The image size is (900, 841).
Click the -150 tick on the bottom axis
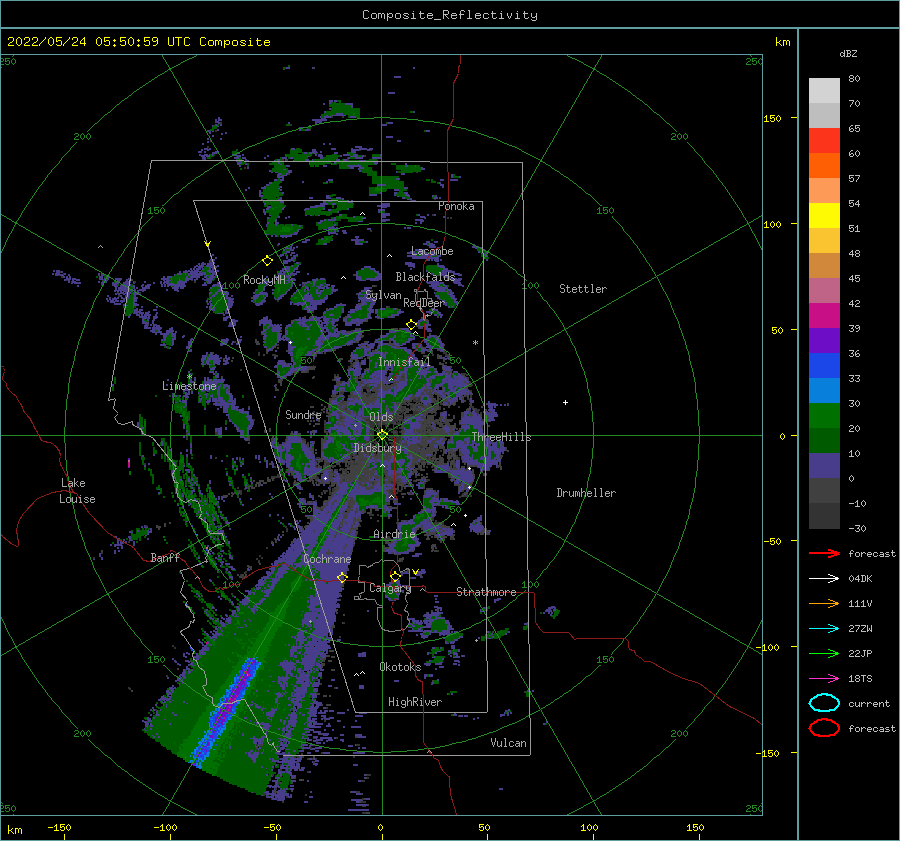pos(59,827)
